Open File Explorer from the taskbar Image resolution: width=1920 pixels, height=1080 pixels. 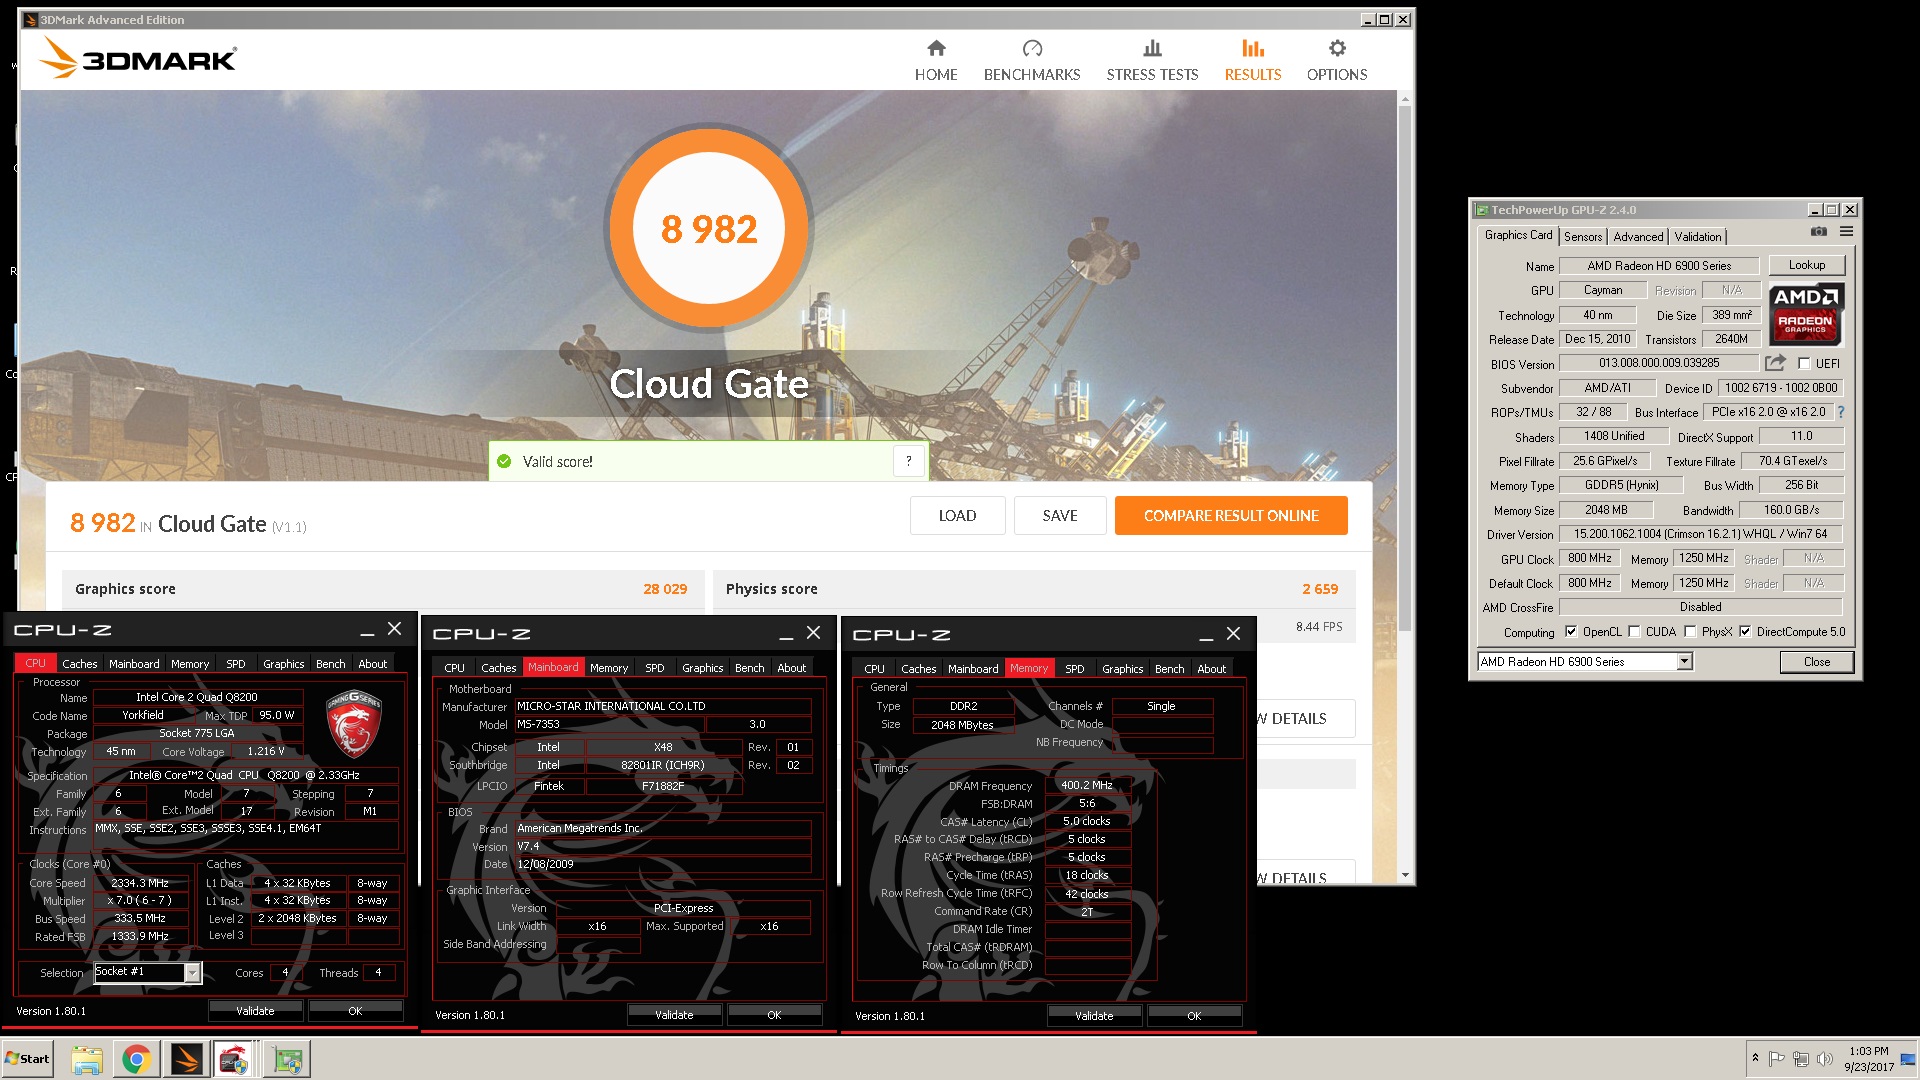(x=87, y=1059)
